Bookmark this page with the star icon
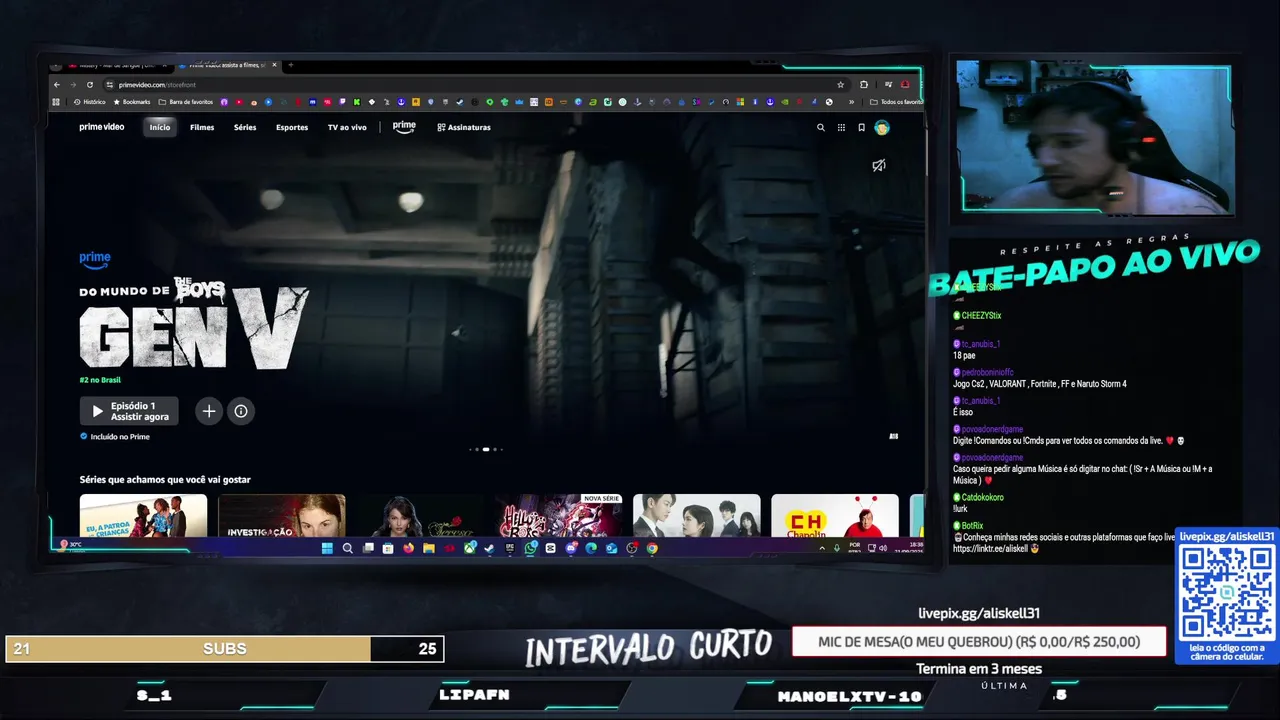 (841, 85)
